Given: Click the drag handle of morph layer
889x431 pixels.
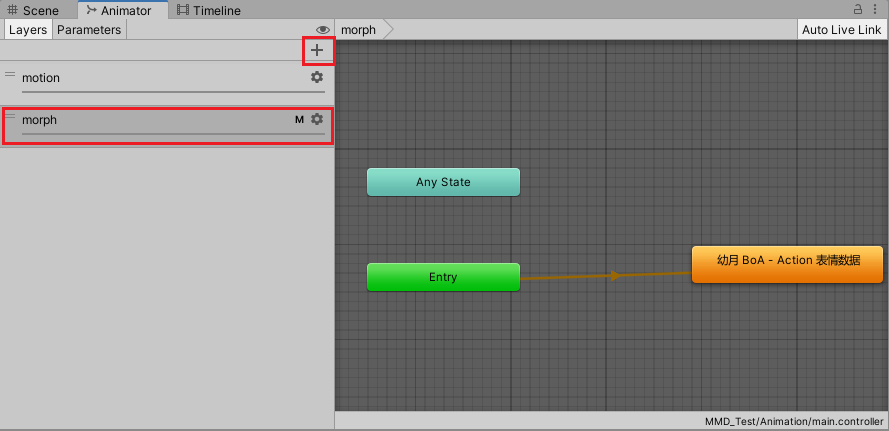Looking at the screenshot, I should pos(10,117).
